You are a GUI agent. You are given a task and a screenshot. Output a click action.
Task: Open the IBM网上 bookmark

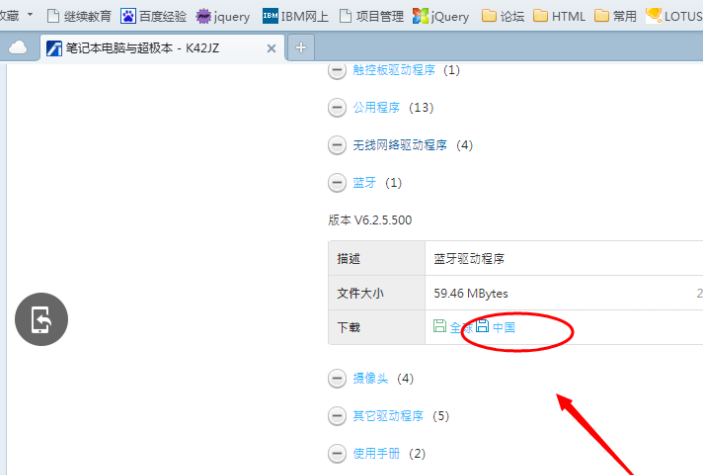(x=295, y=17)
